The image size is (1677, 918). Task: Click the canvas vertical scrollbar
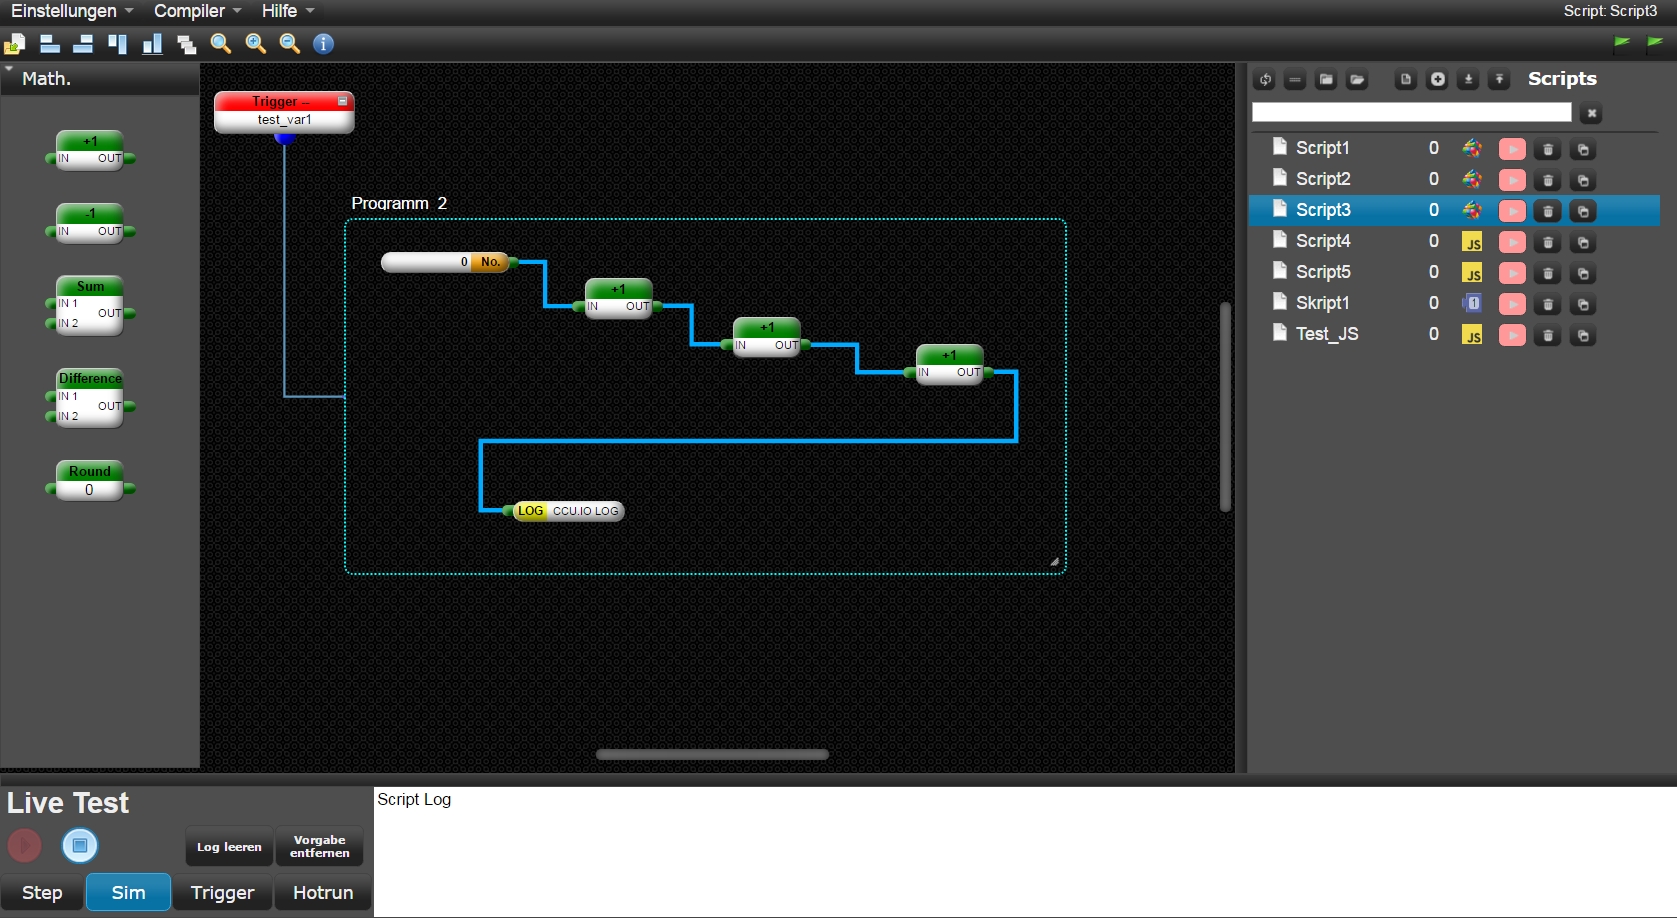coord(1225,407)
